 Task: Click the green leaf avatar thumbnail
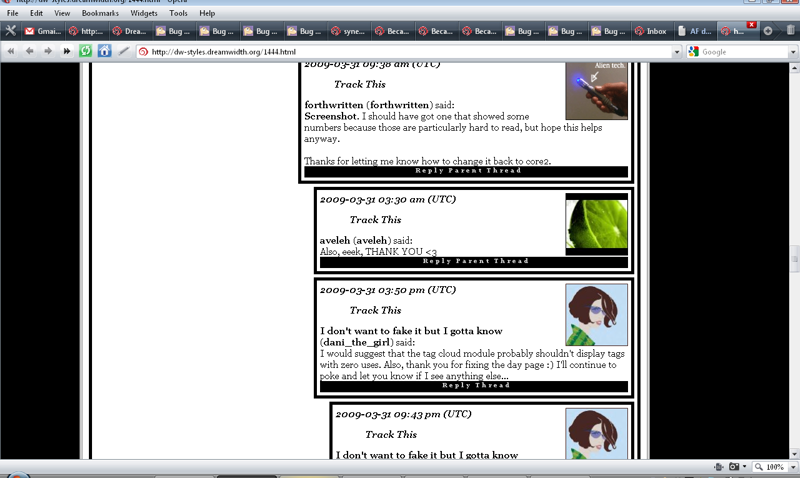click(x=596, y=221)
